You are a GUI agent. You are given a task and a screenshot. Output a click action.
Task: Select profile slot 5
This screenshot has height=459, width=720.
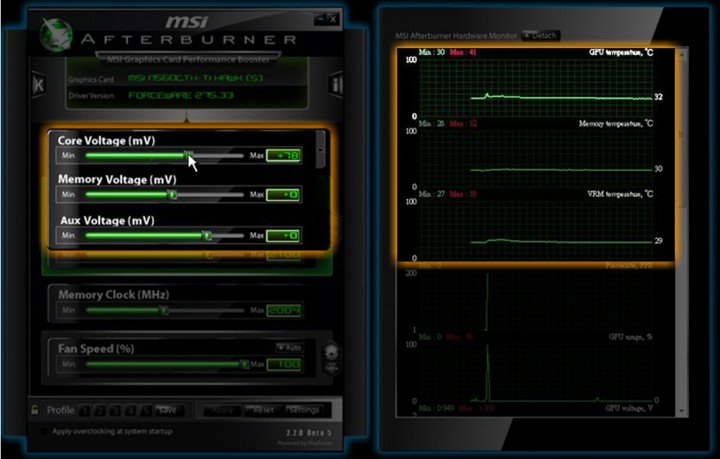point(146,410)
